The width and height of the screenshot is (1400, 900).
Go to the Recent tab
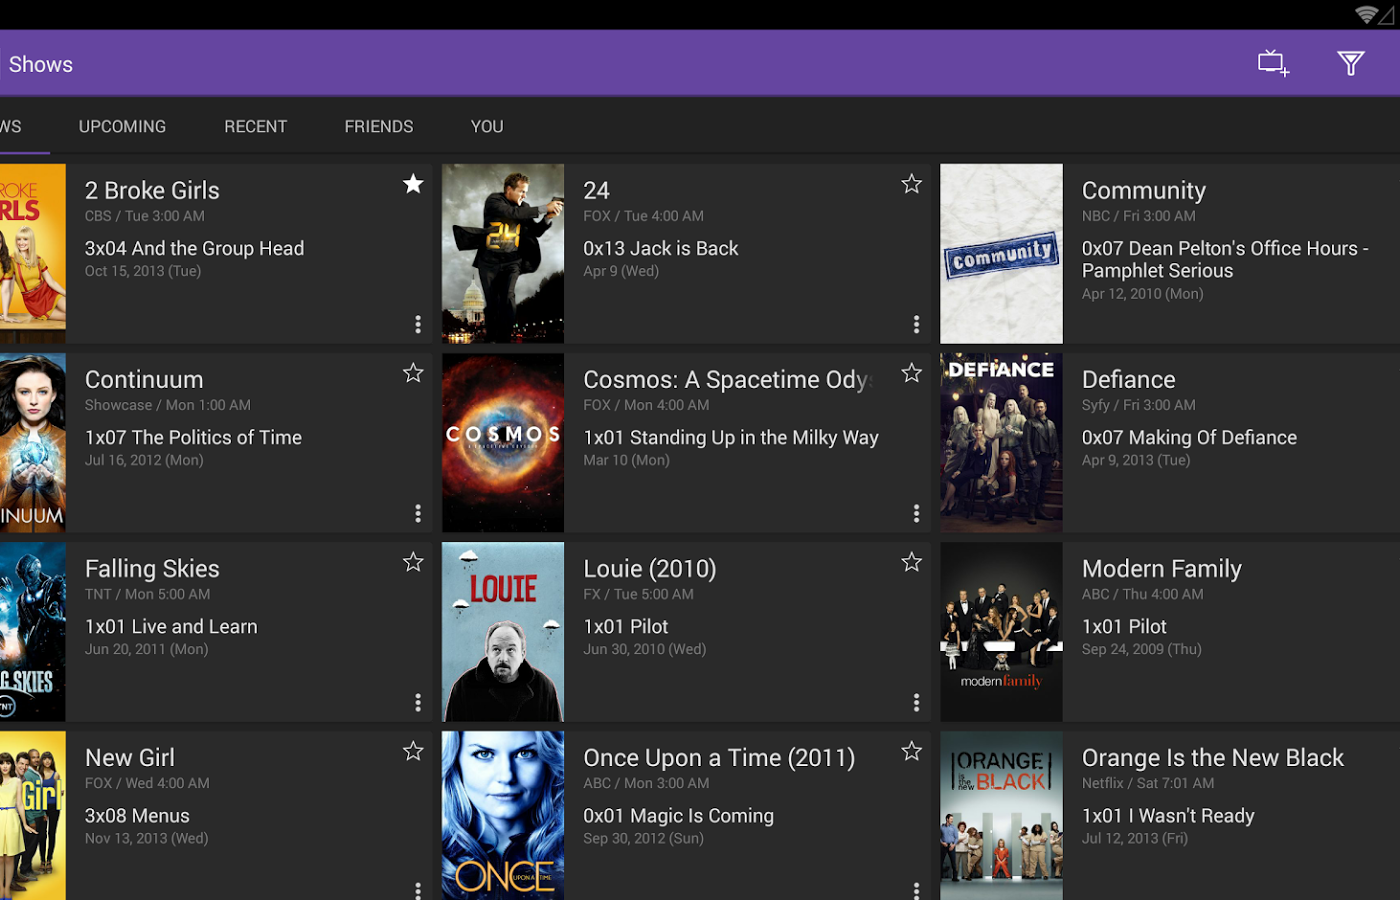pyautogui.click(x=255, y=127)
